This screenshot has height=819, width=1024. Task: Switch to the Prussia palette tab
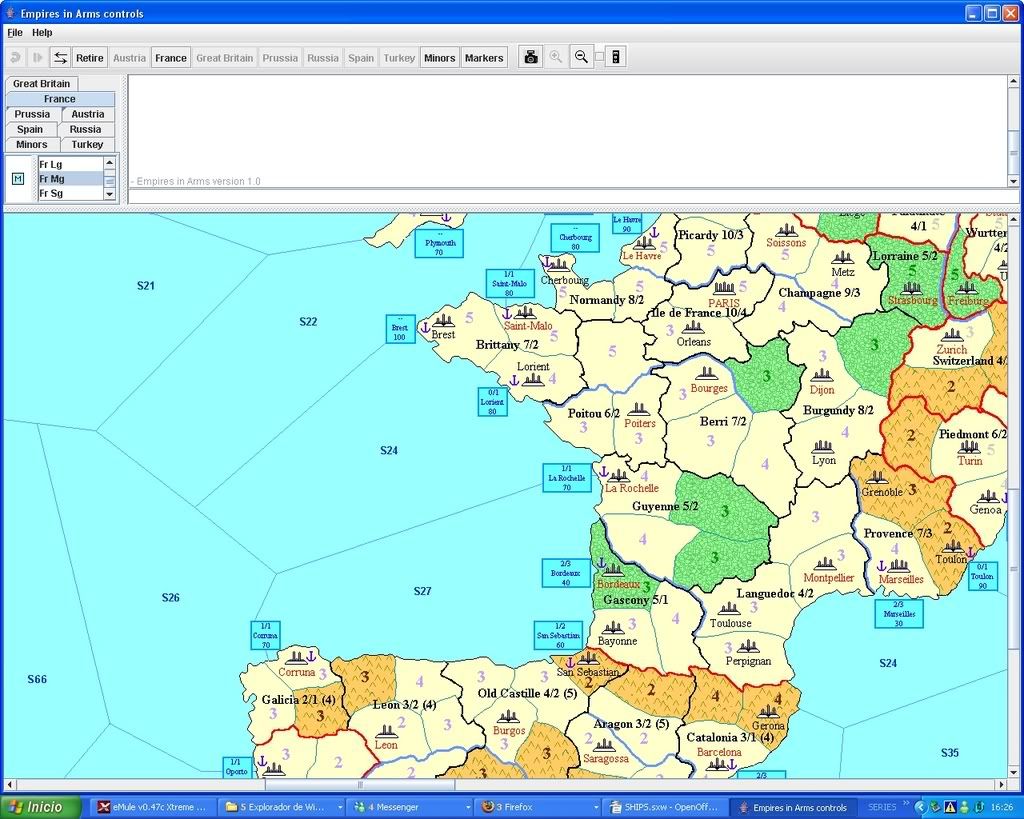coord(32,114)
